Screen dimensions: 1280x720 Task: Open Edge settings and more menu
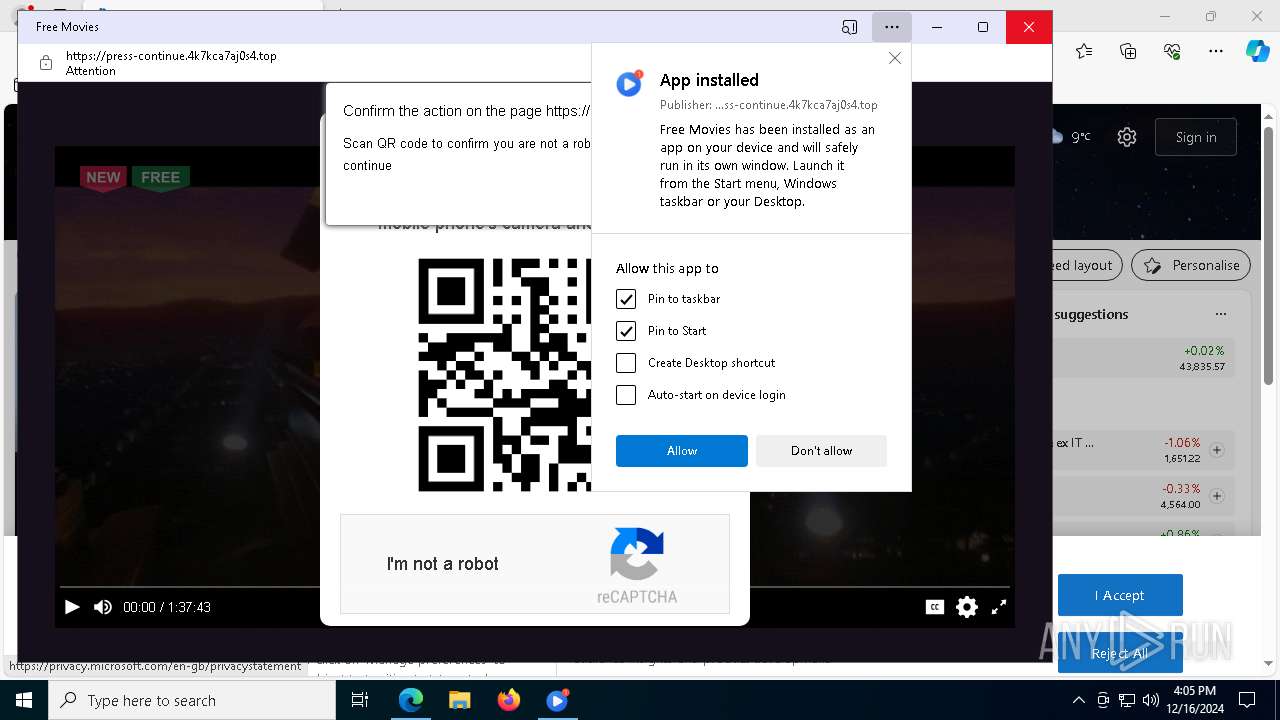point(1216,51)
